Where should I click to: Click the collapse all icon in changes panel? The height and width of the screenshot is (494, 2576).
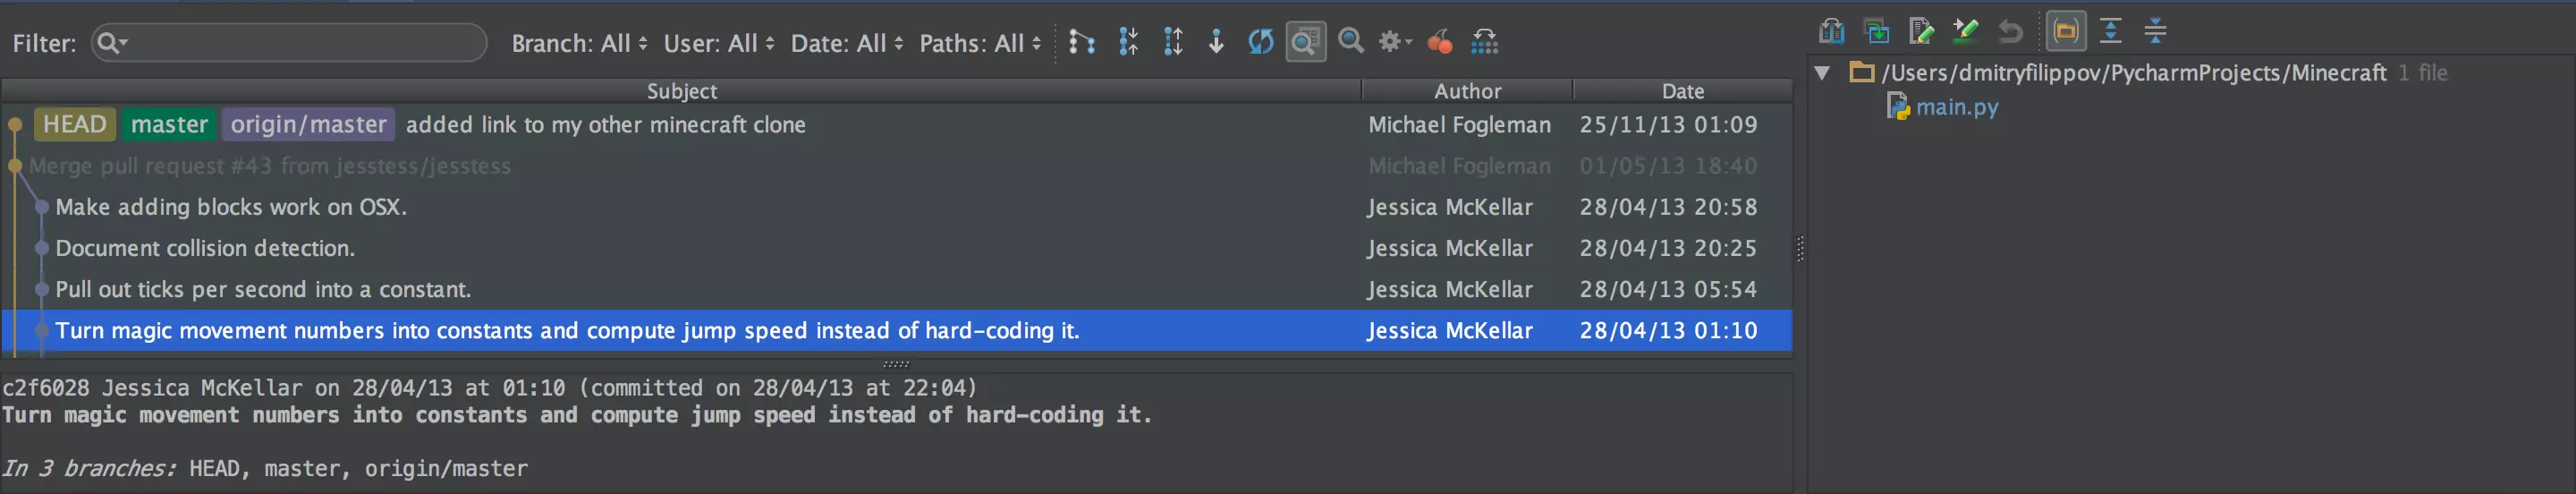[x=2155, y=31]
